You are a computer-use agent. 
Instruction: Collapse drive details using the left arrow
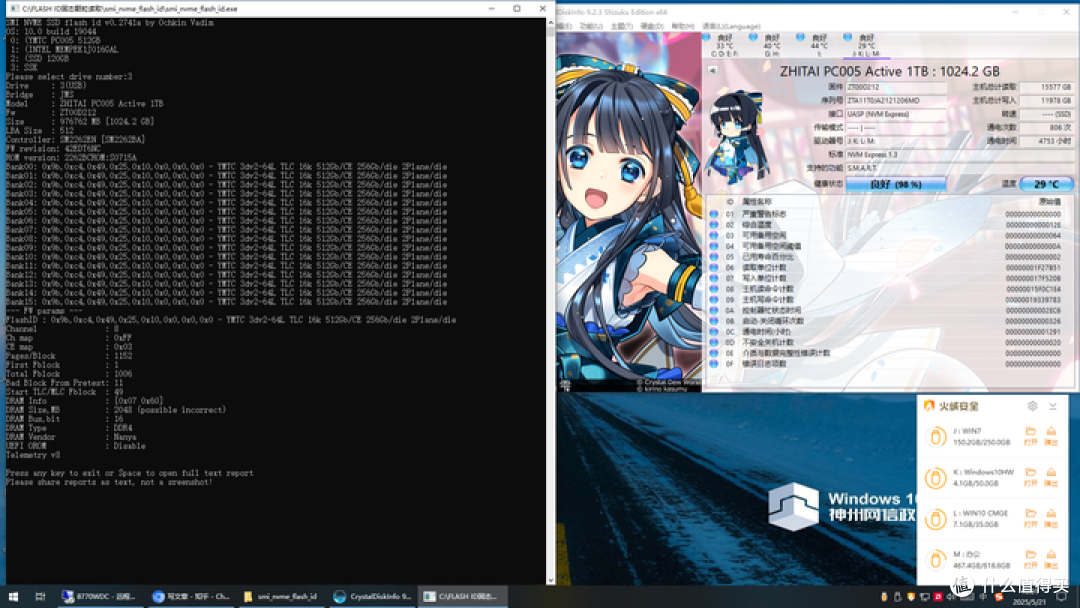[712, 68]
